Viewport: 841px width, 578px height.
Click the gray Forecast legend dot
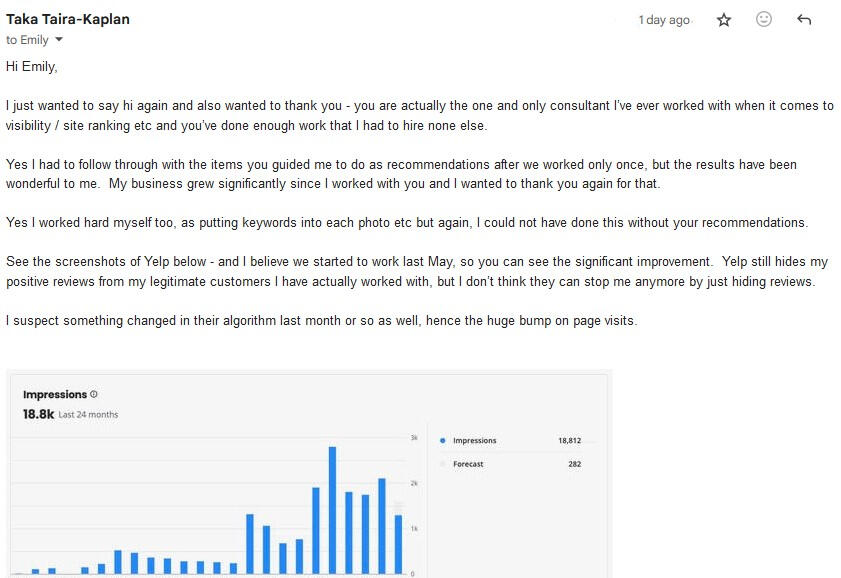pyautogui.click(x=442, y=464)
